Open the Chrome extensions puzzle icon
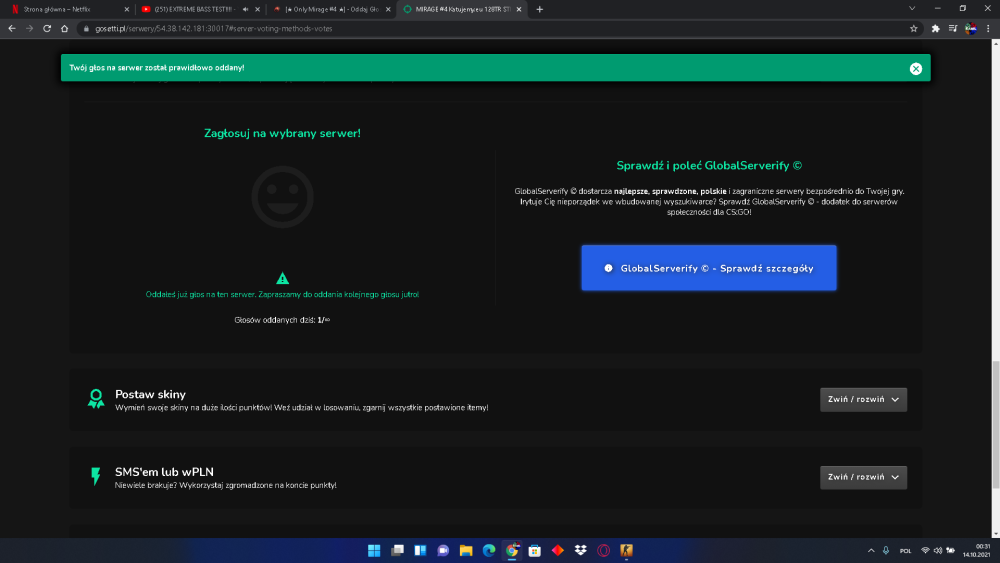Screen dimensions: 1000x563 coord(935,29)
